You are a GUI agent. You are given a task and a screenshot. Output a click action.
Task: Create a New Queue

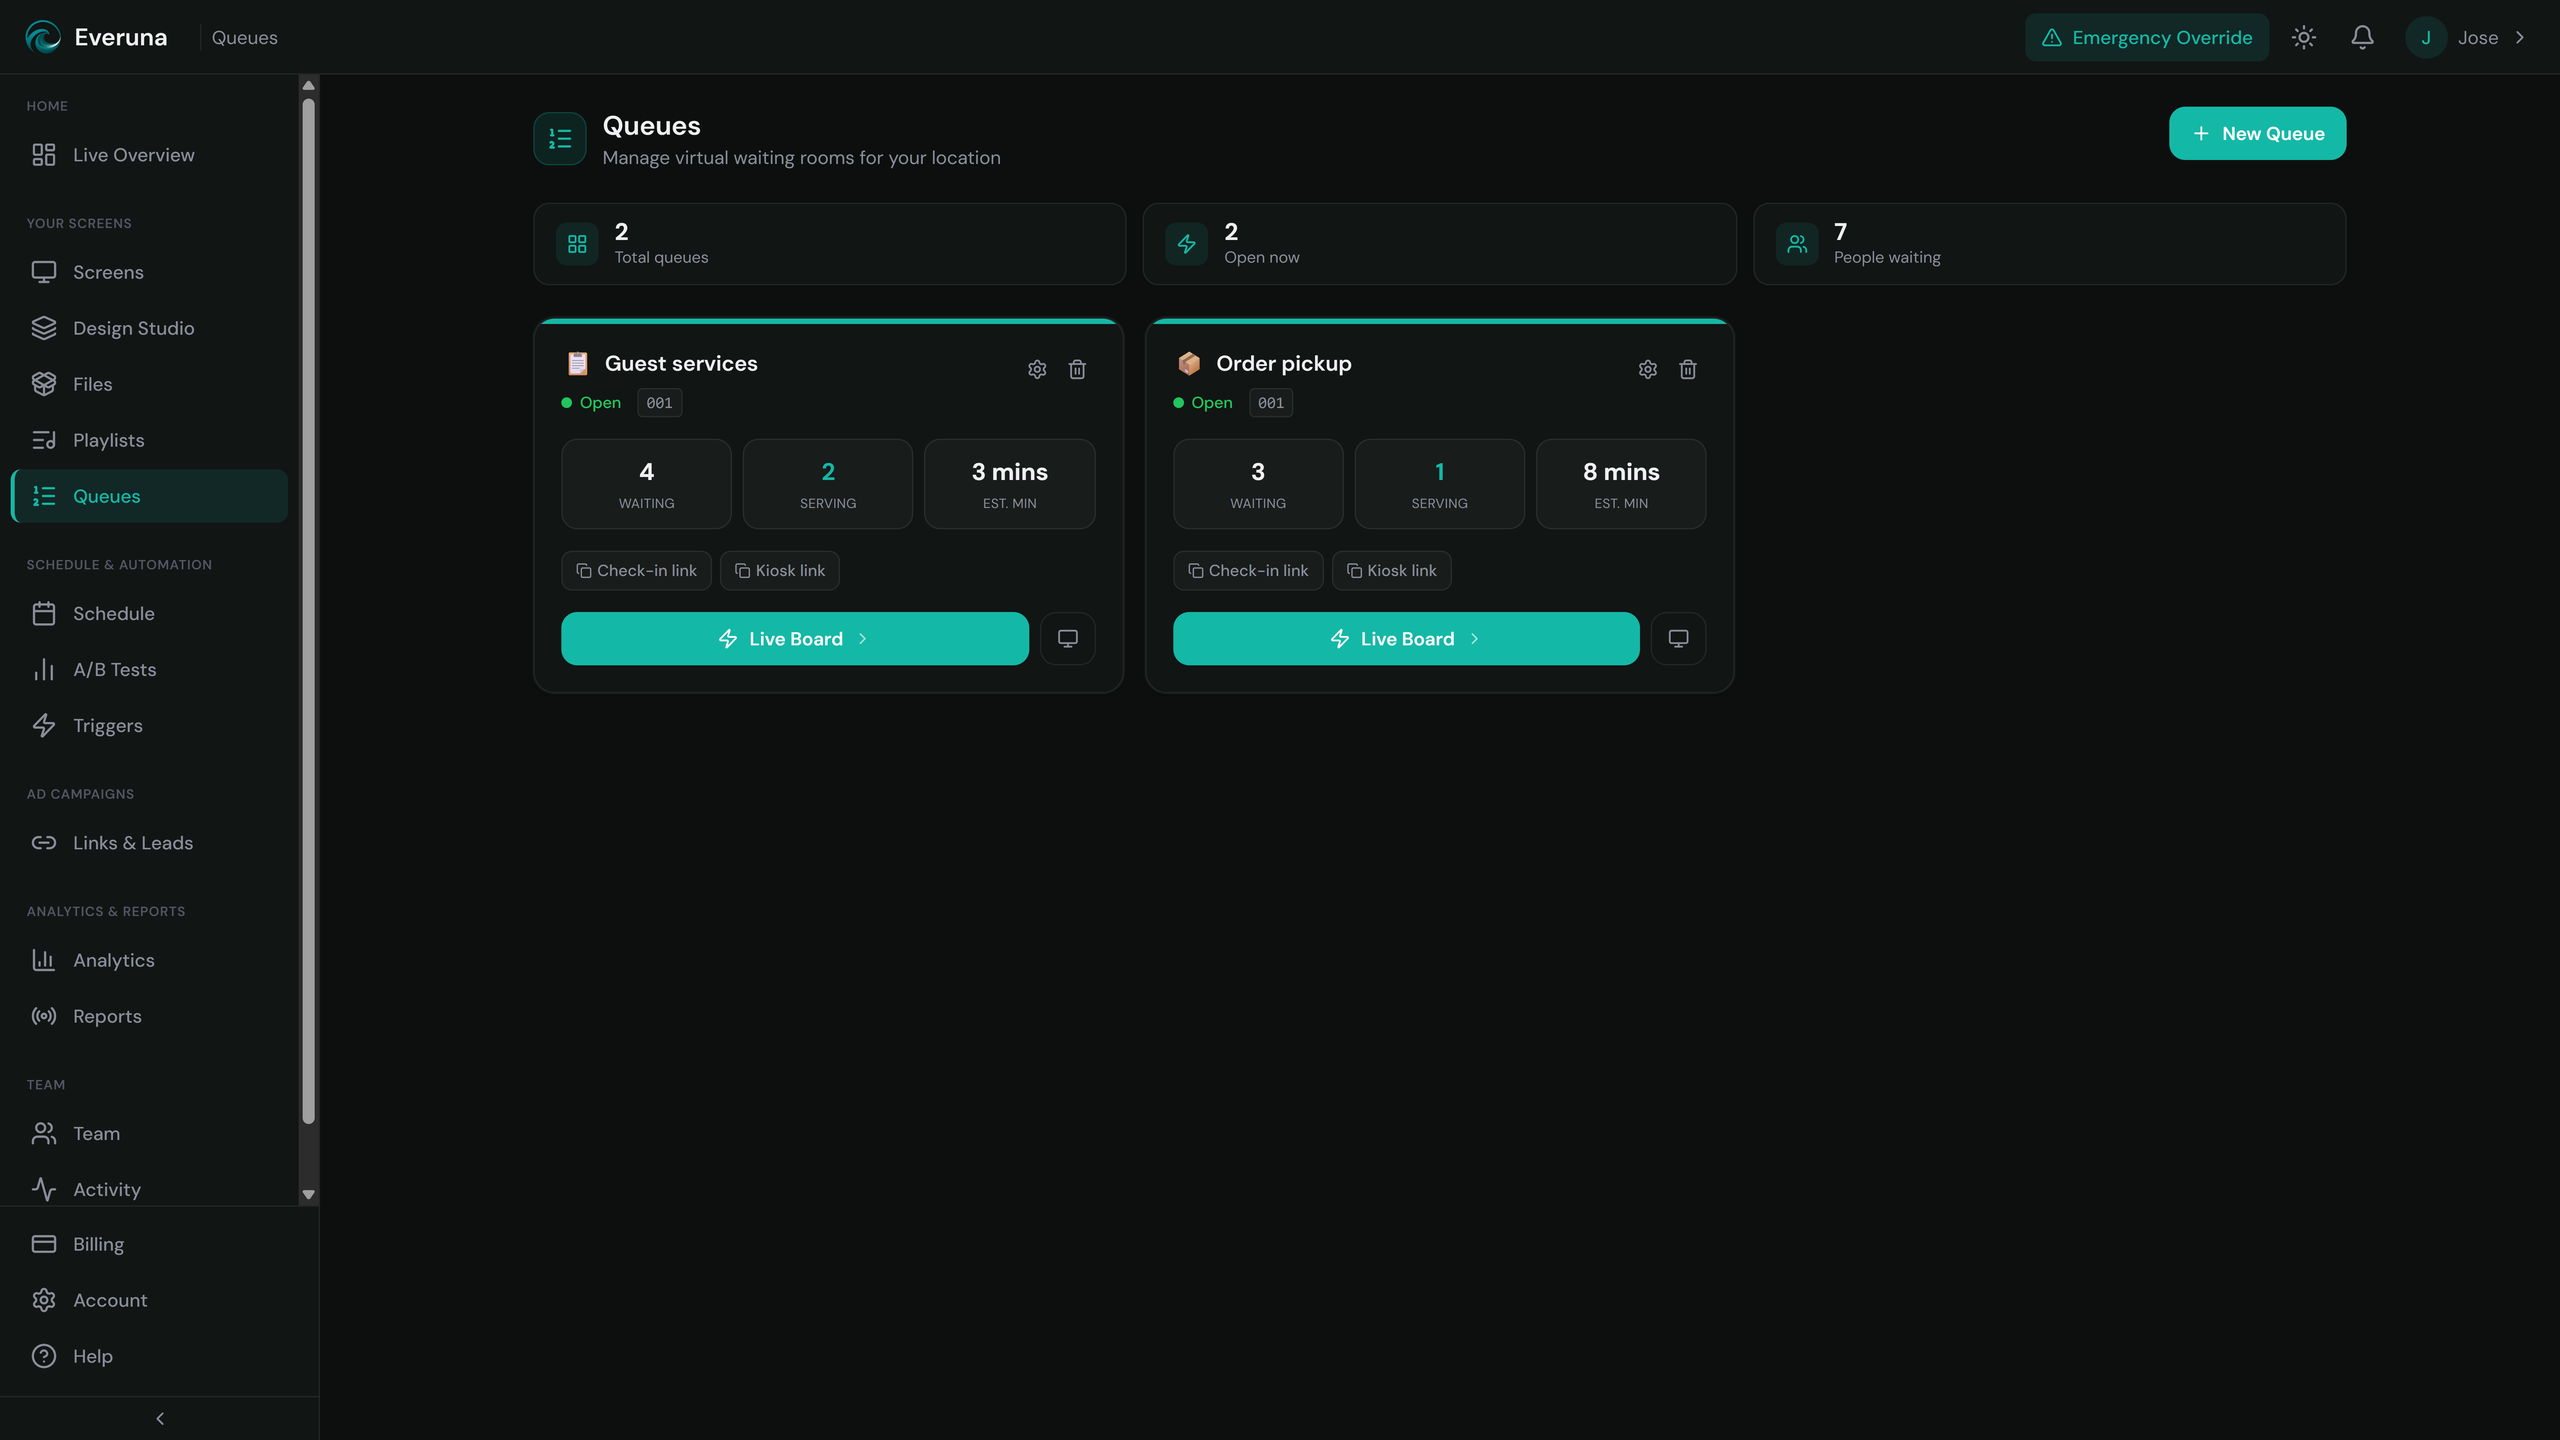point(2257,133)
